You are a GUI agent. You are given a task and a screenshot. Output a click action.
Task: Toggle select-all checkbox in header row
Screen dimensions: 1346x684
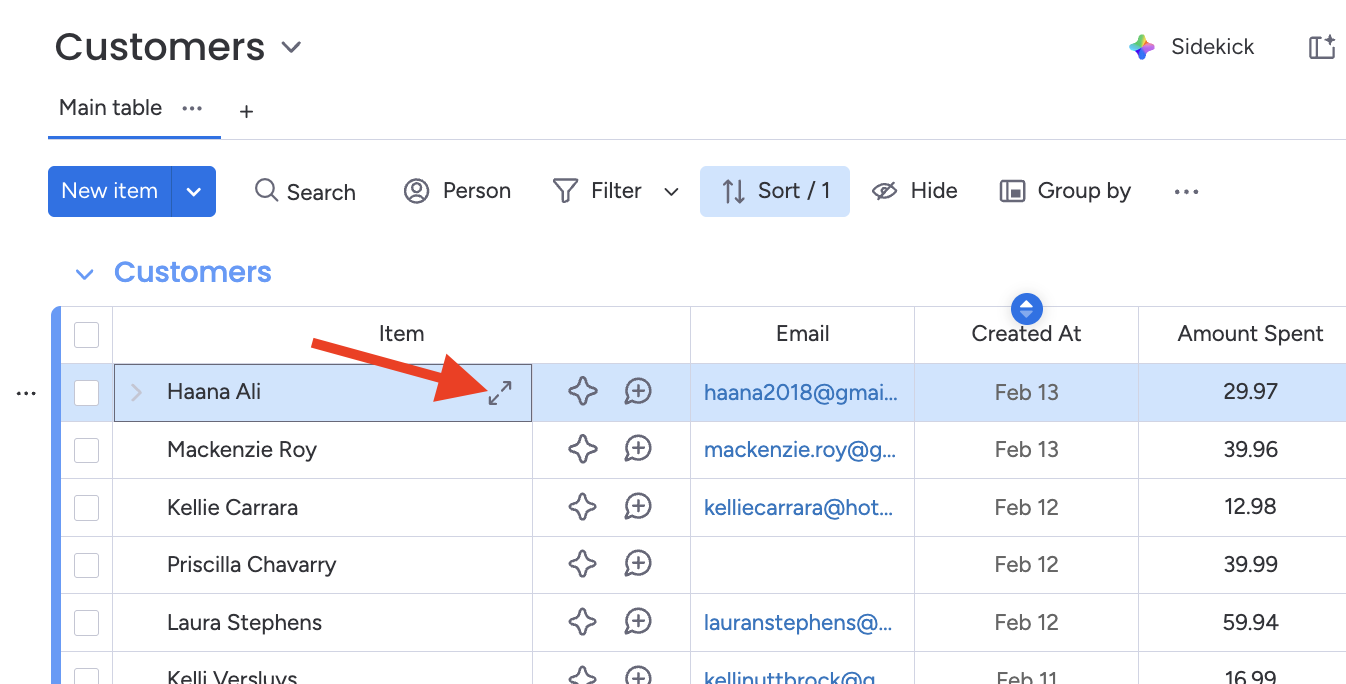coord(87,334)
